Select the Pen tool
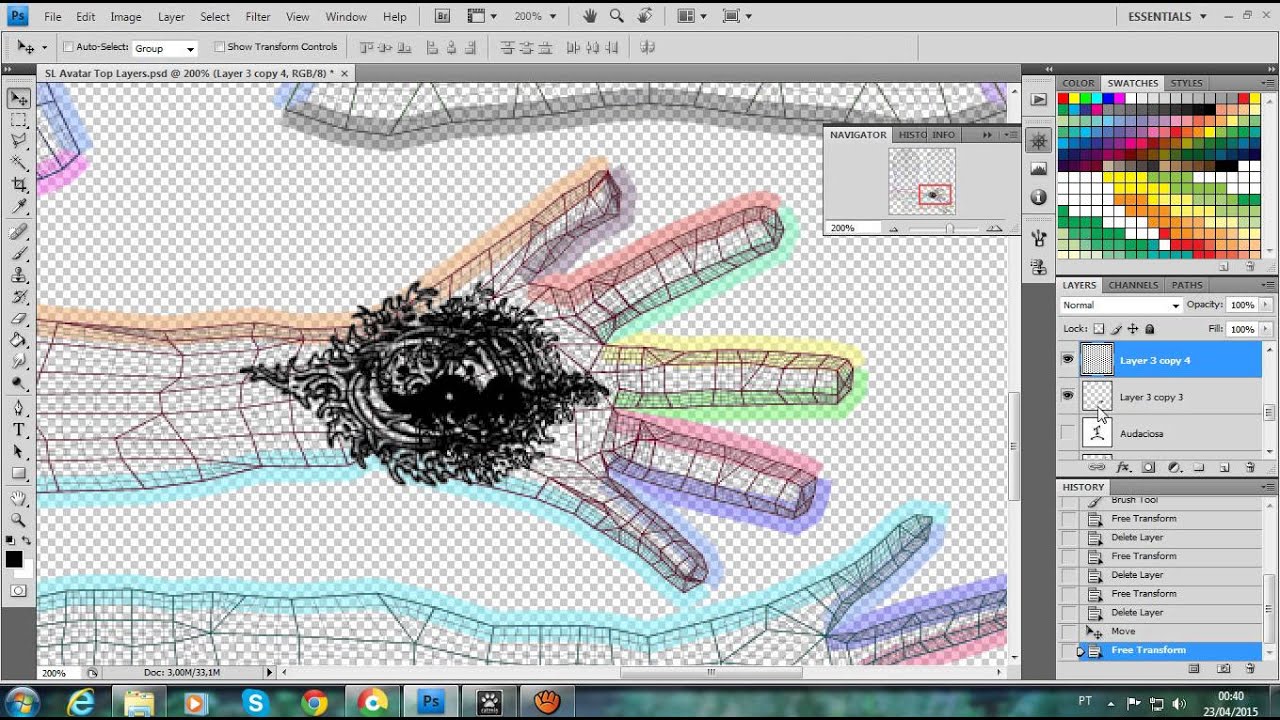This screenshot has width=1280, height=720. pyautogui.click(x=19, y=408)
